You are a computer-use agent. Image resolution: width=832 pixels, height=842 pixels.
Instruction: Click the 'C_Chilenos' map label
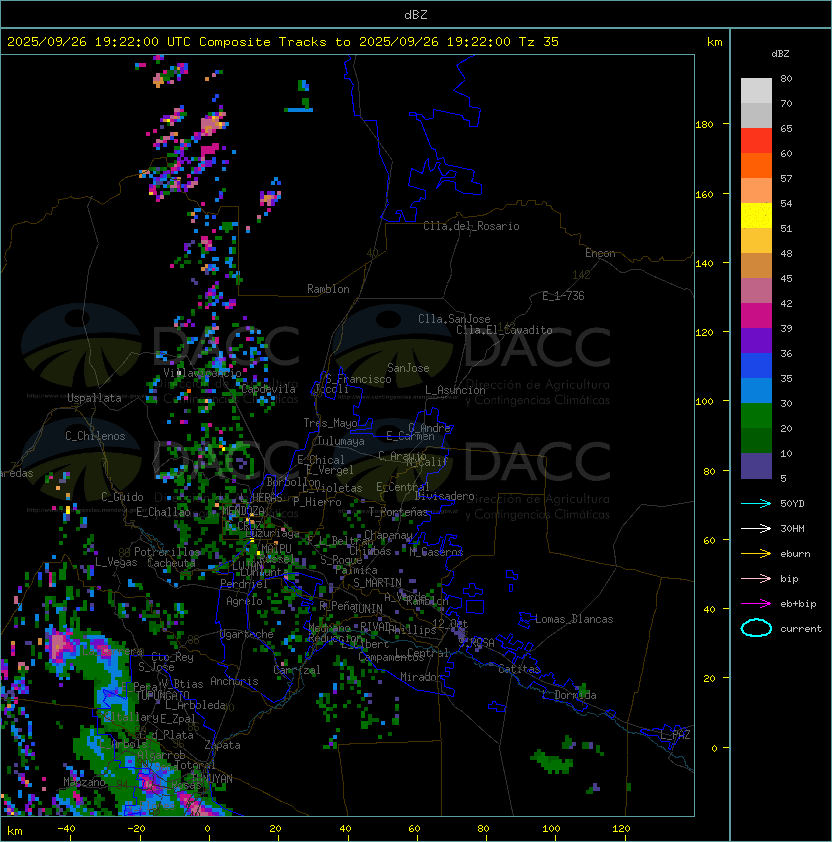95,436
